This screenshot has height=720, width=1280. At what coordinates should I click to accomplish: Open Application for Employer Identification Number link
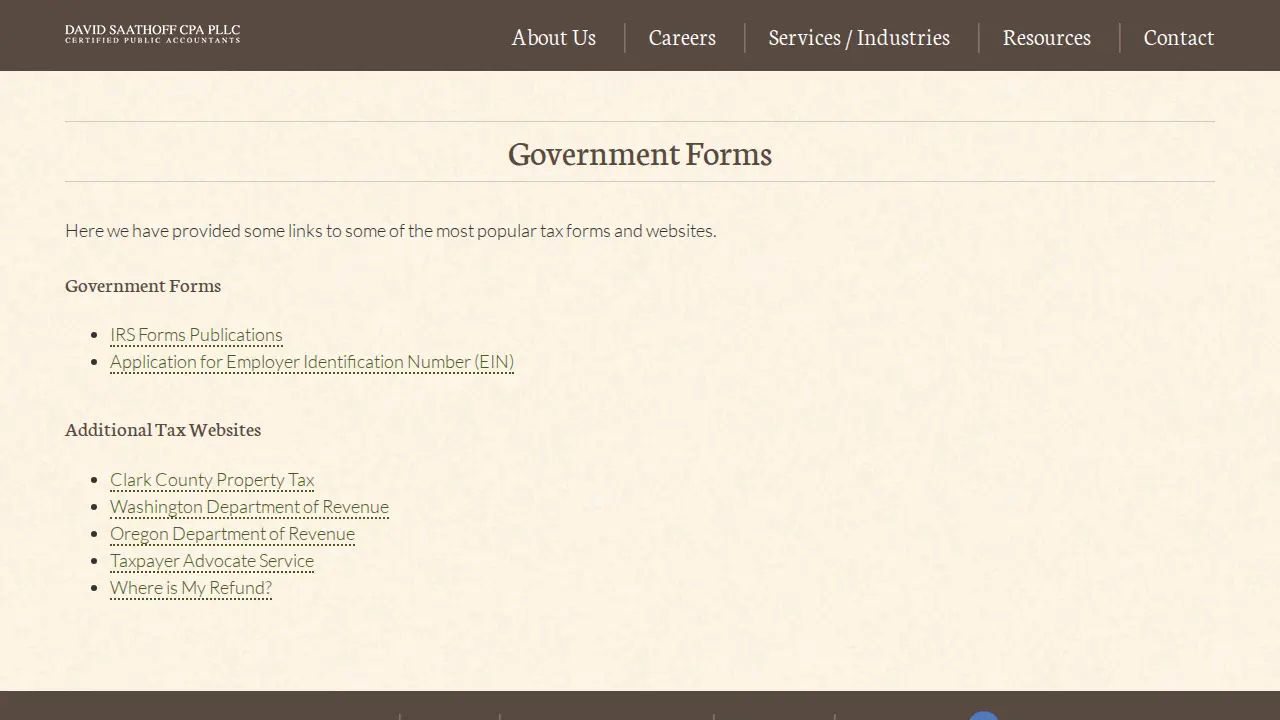coord(312,362)
